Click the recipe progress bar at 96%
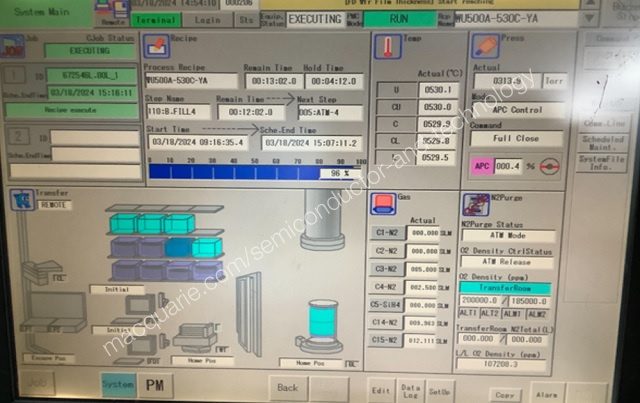The height and width of the screenshot is (403, 640). point(257,173)
